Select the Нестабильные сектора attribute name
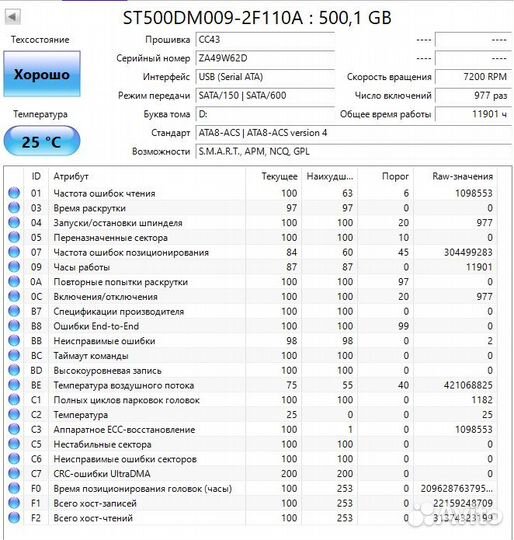The height and width of the screenshot is (540, 514). pyautogui.click(x=102, y=445)
